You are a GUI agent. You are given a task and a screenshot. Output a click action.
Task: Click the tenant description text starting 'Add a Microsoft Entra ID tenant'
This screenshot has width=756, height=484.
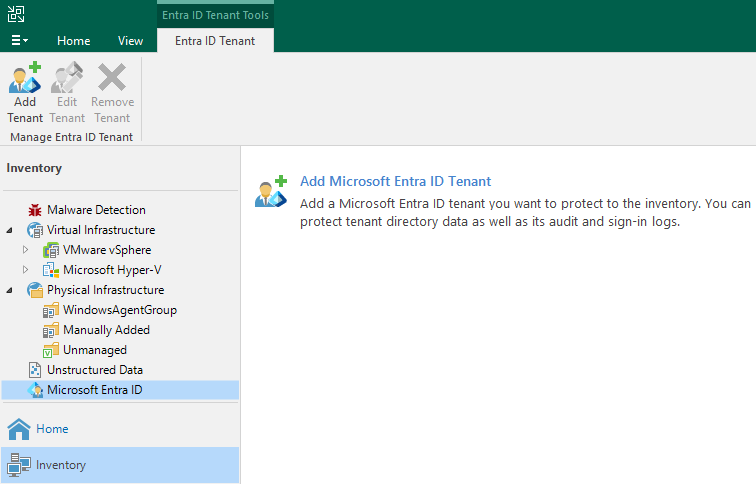point(525,213)
